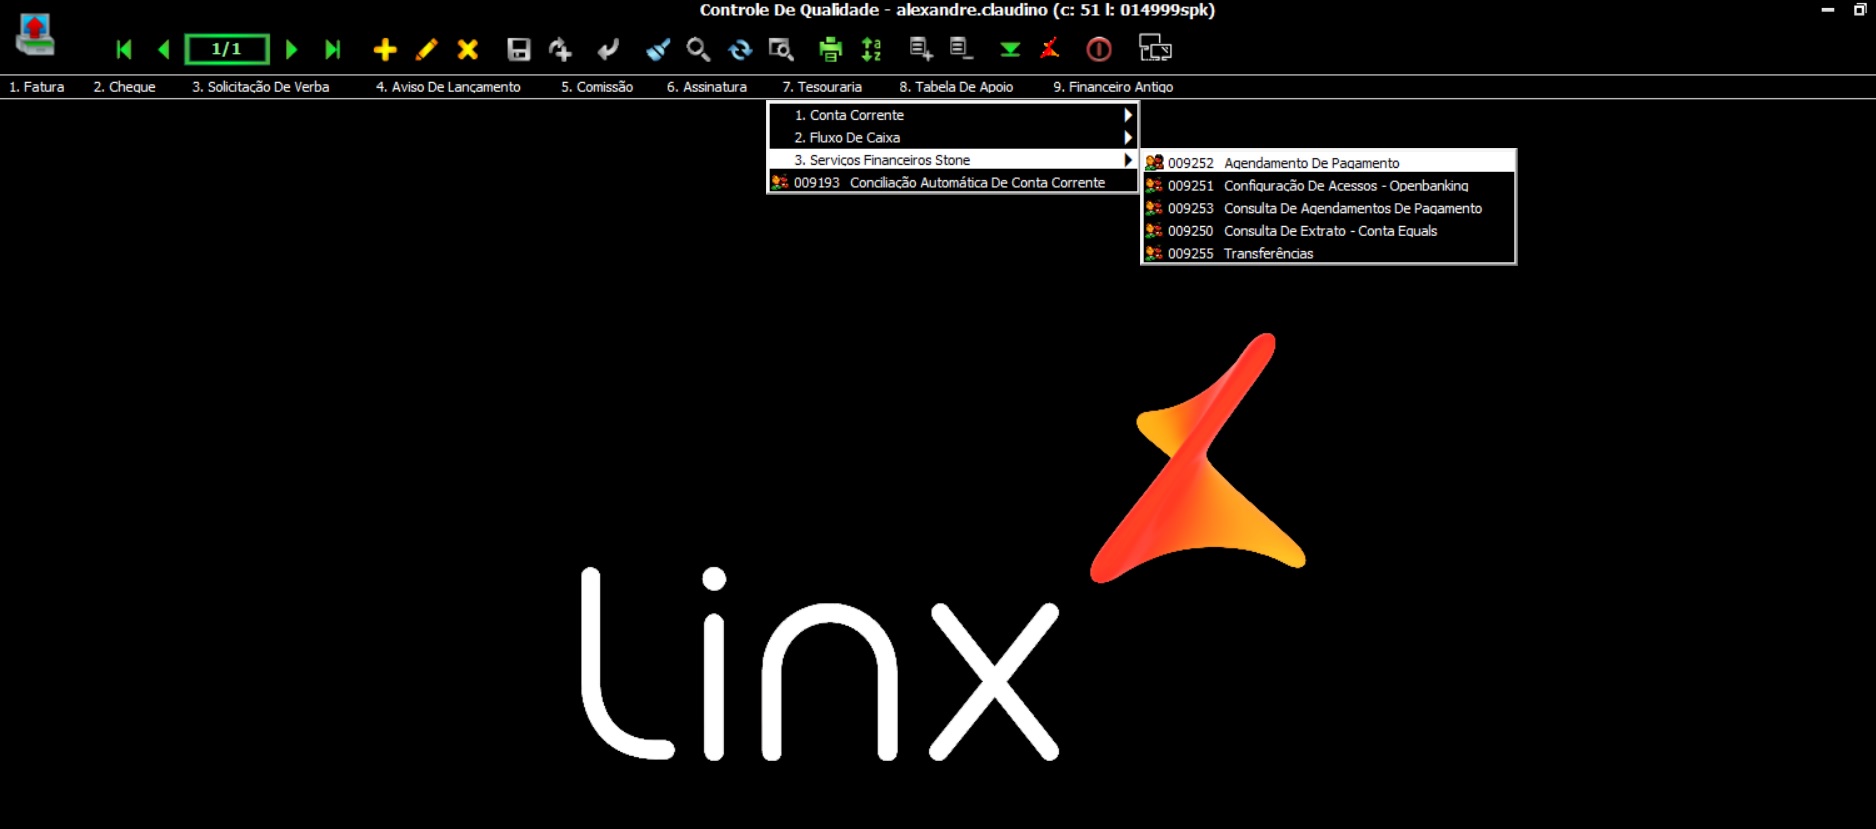This screenshot has height=829, width=1876.
Task: Expand the Conta Corrente submenu
Action: click(953, 115)
